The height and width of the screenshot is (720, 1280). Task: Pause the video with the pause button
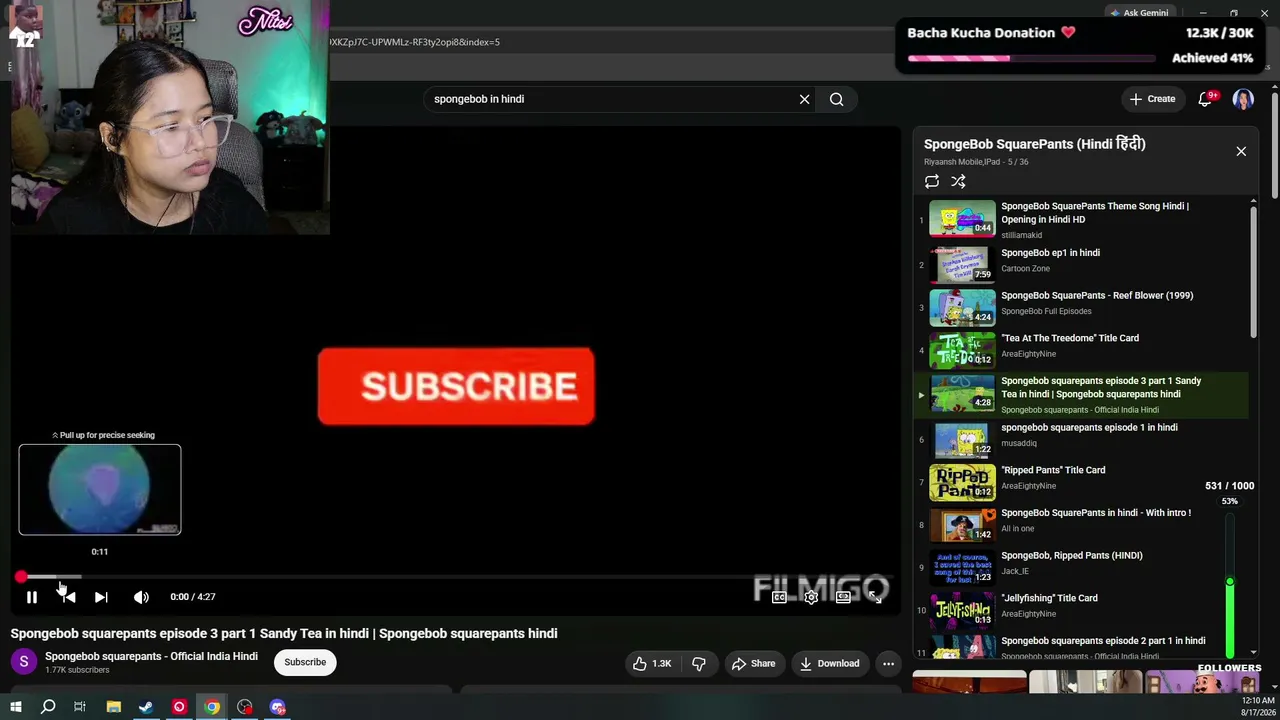(32, 597)
